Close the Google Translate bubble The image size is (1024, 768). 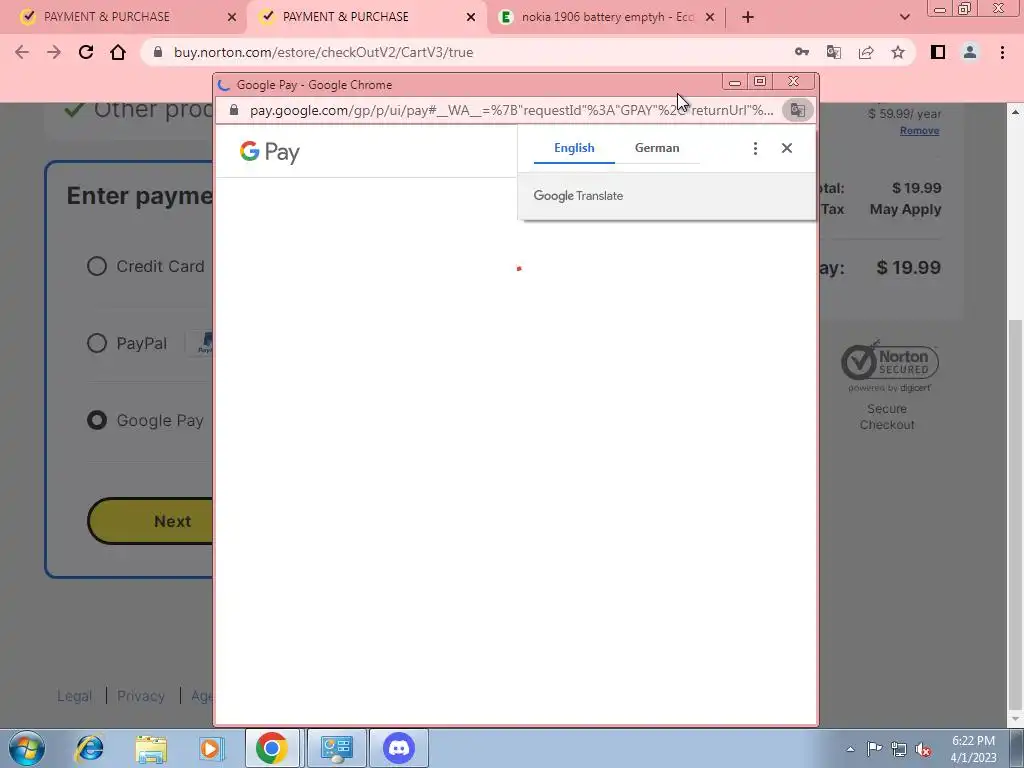pos(787,148)
